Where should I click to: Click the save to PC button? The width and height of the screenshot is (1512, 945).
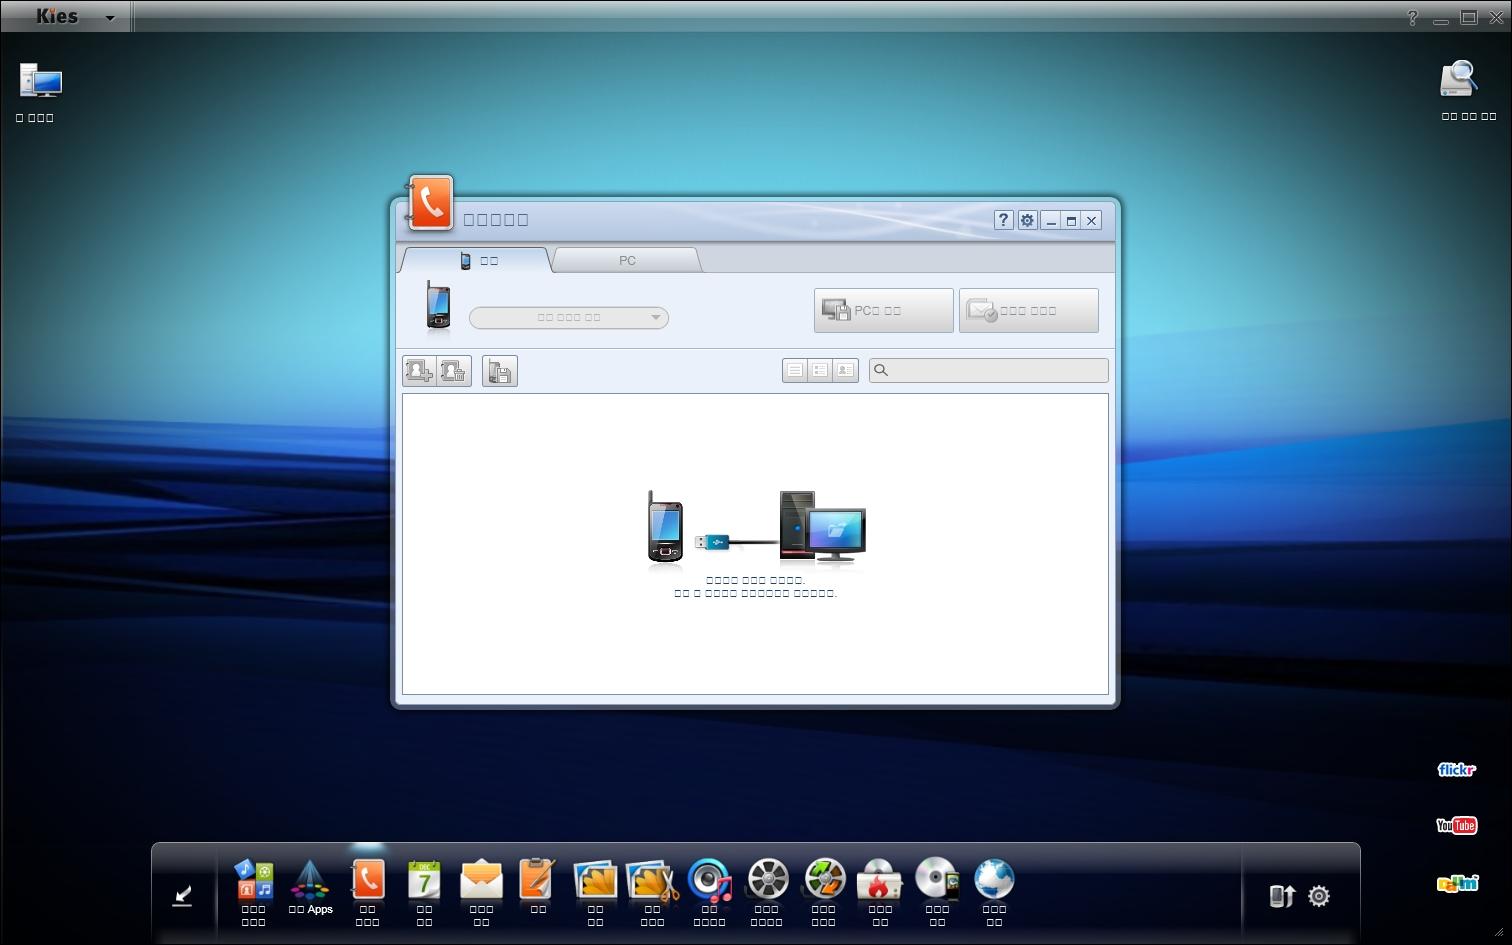(x=883, y=311)
